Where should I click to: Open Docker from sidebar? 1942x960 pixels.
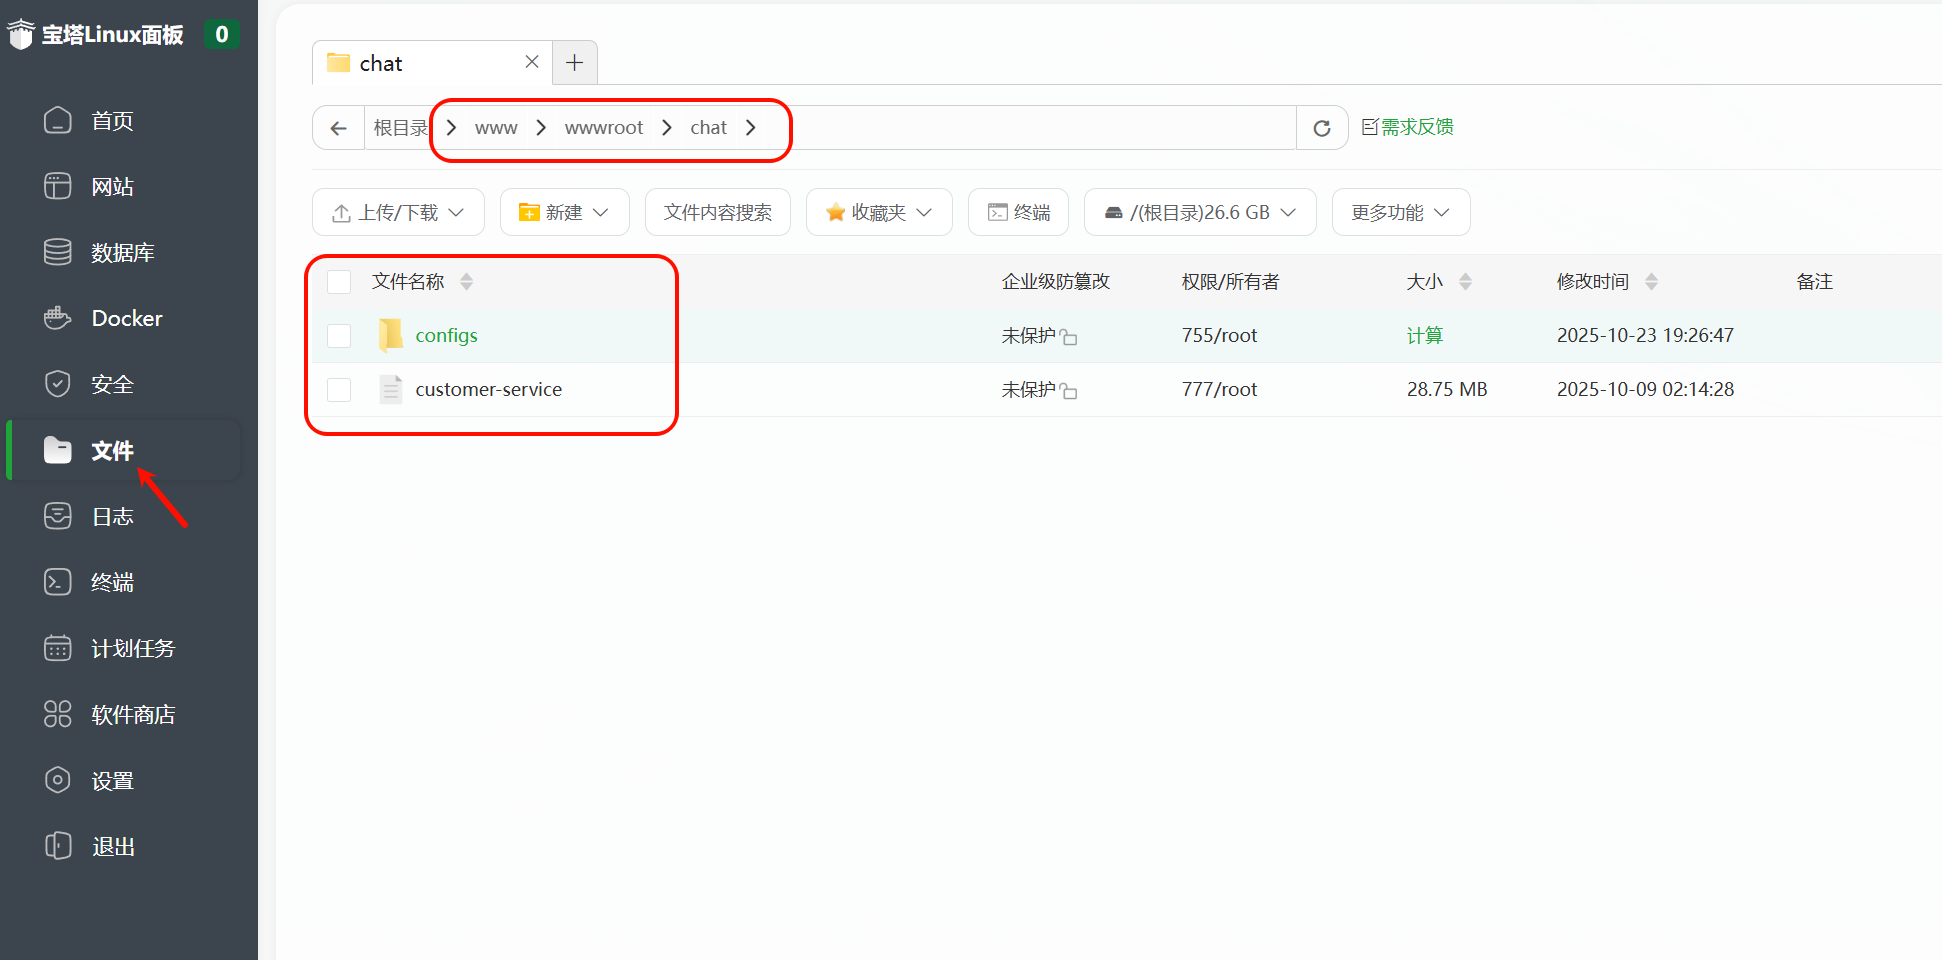126,318
